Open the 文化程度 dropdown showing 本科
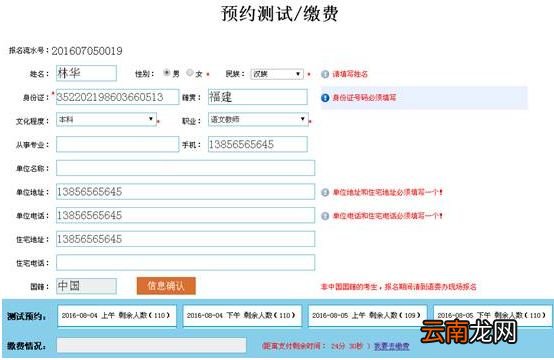The height and width of the screenshot is (360, 554). [x=106, y=119]
